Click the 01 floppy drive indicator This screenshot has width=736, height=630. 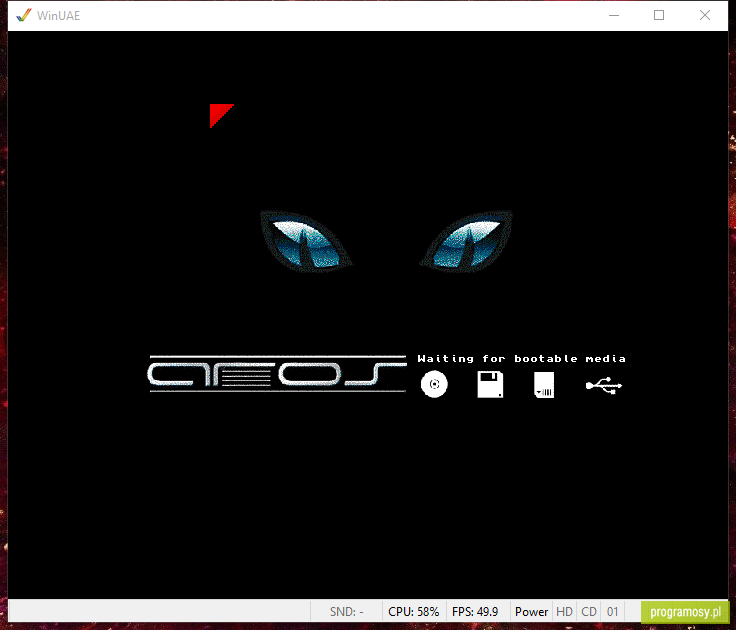coord(613,612)
